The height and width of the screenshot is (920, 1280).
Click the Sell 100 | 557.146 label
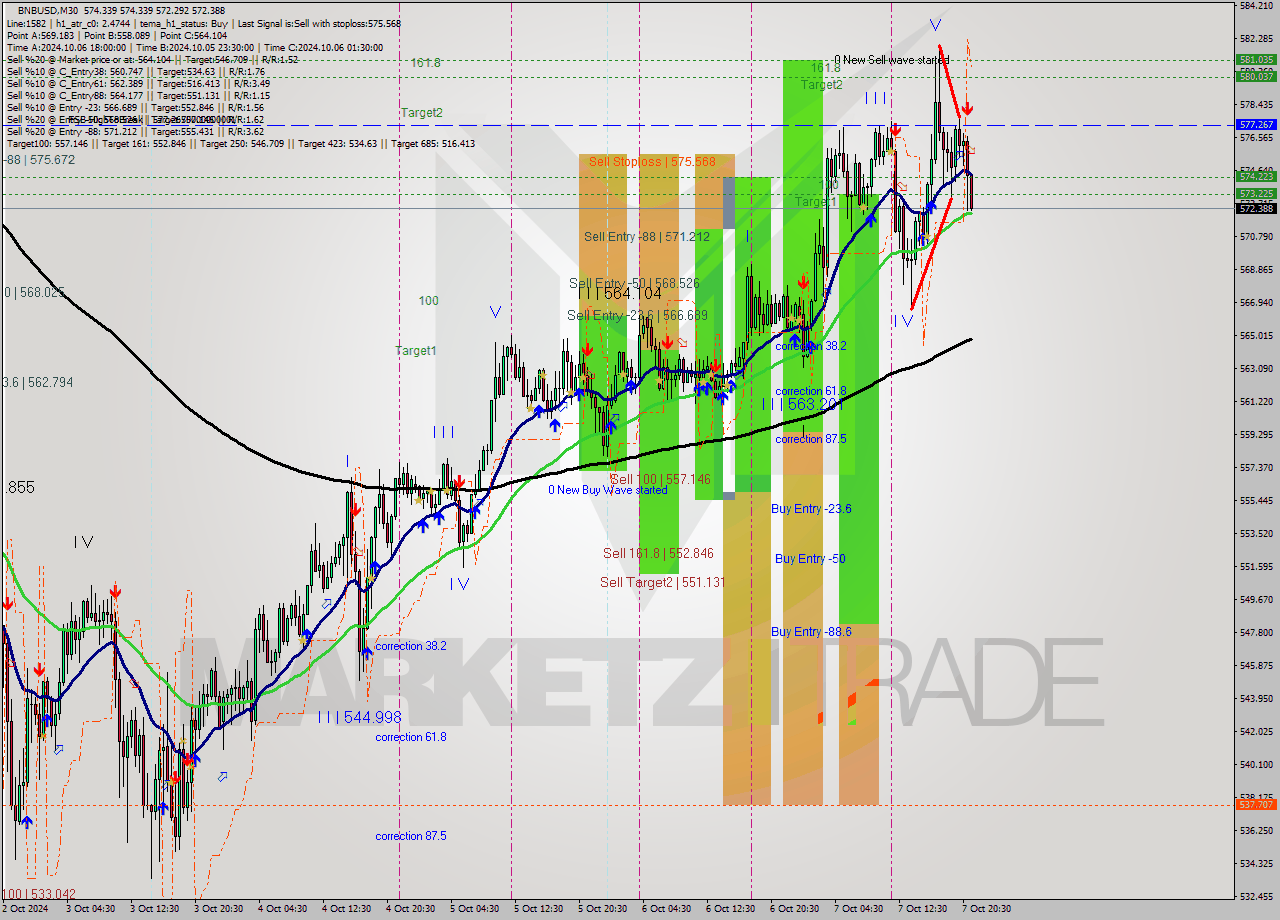click(x=660, y=479)
